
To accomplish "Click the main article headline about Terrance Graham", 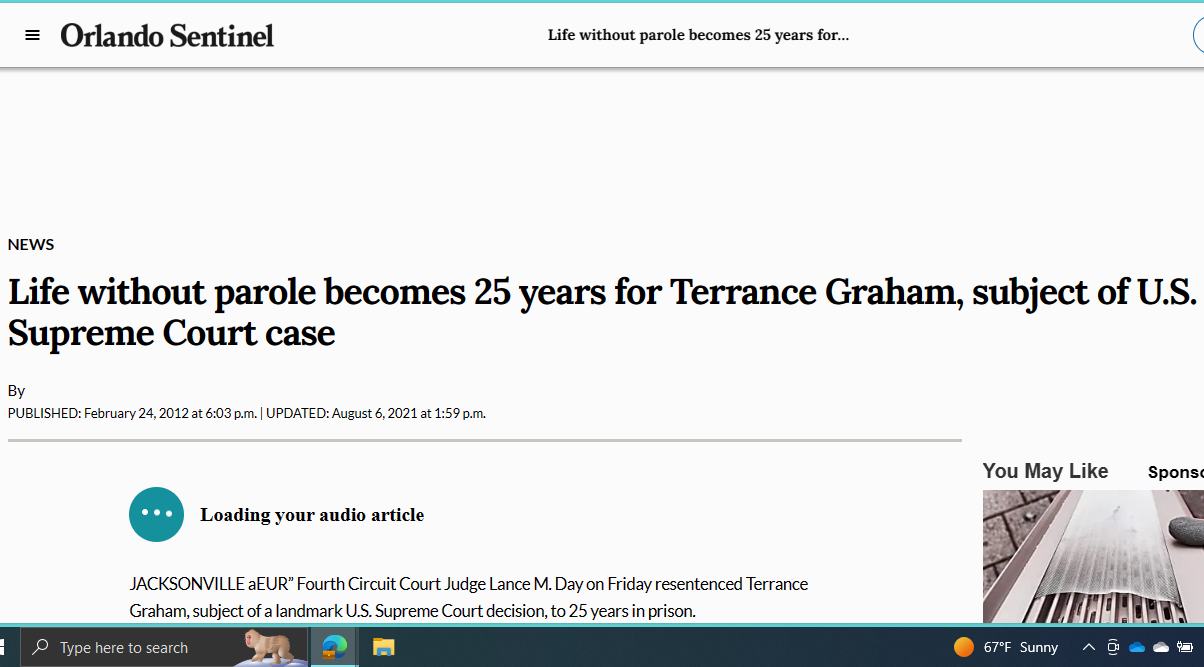I will click(602, 312).
